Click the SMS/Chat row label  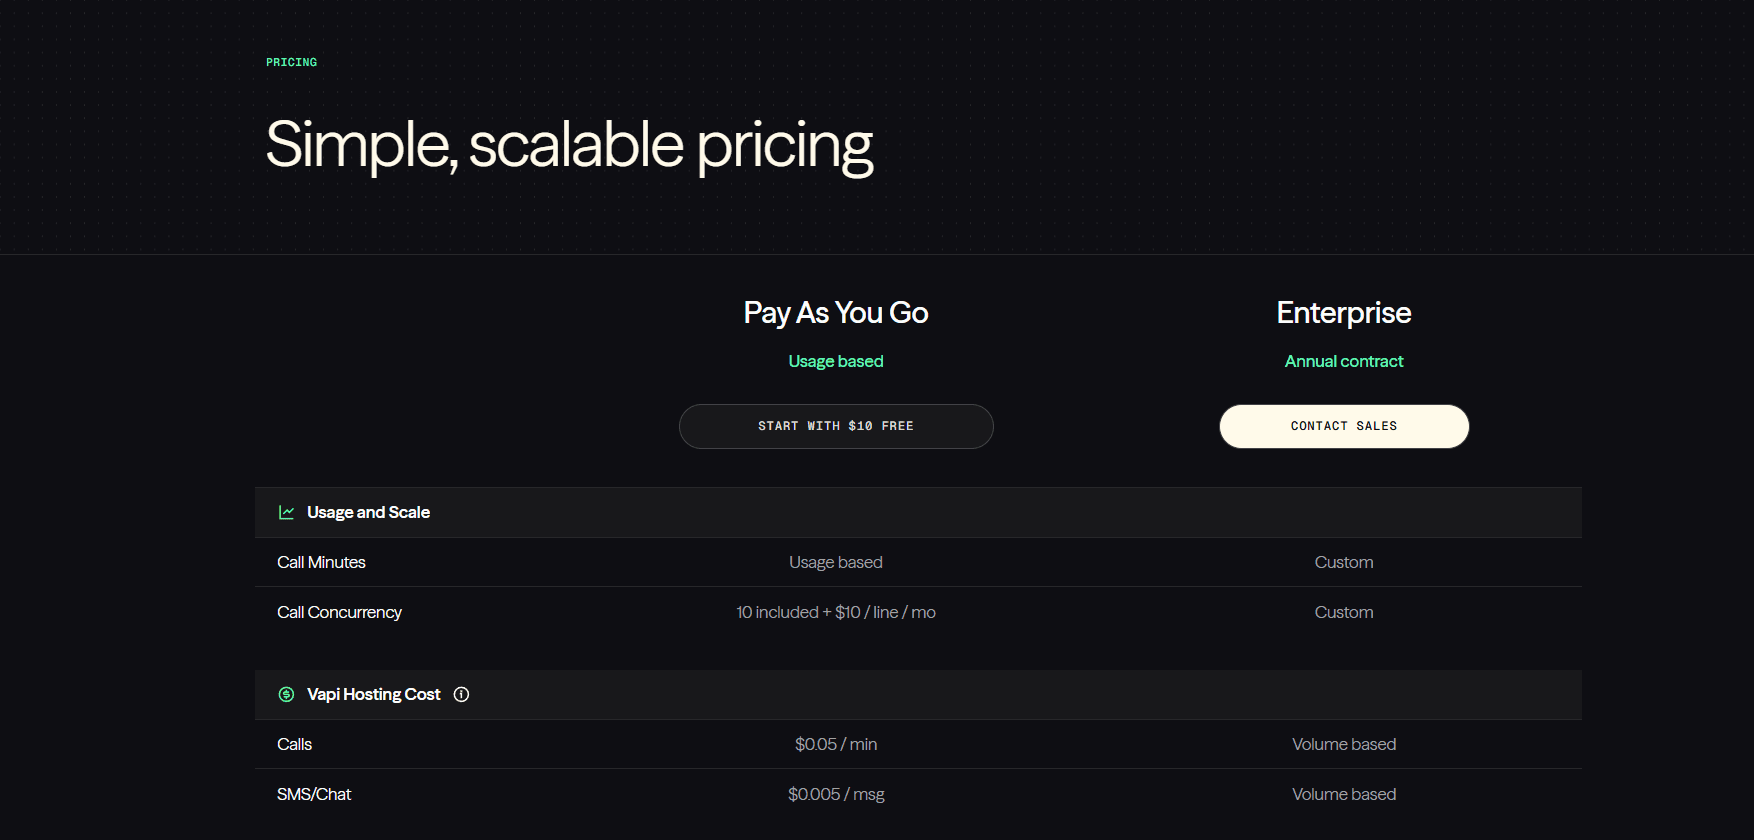314,794
